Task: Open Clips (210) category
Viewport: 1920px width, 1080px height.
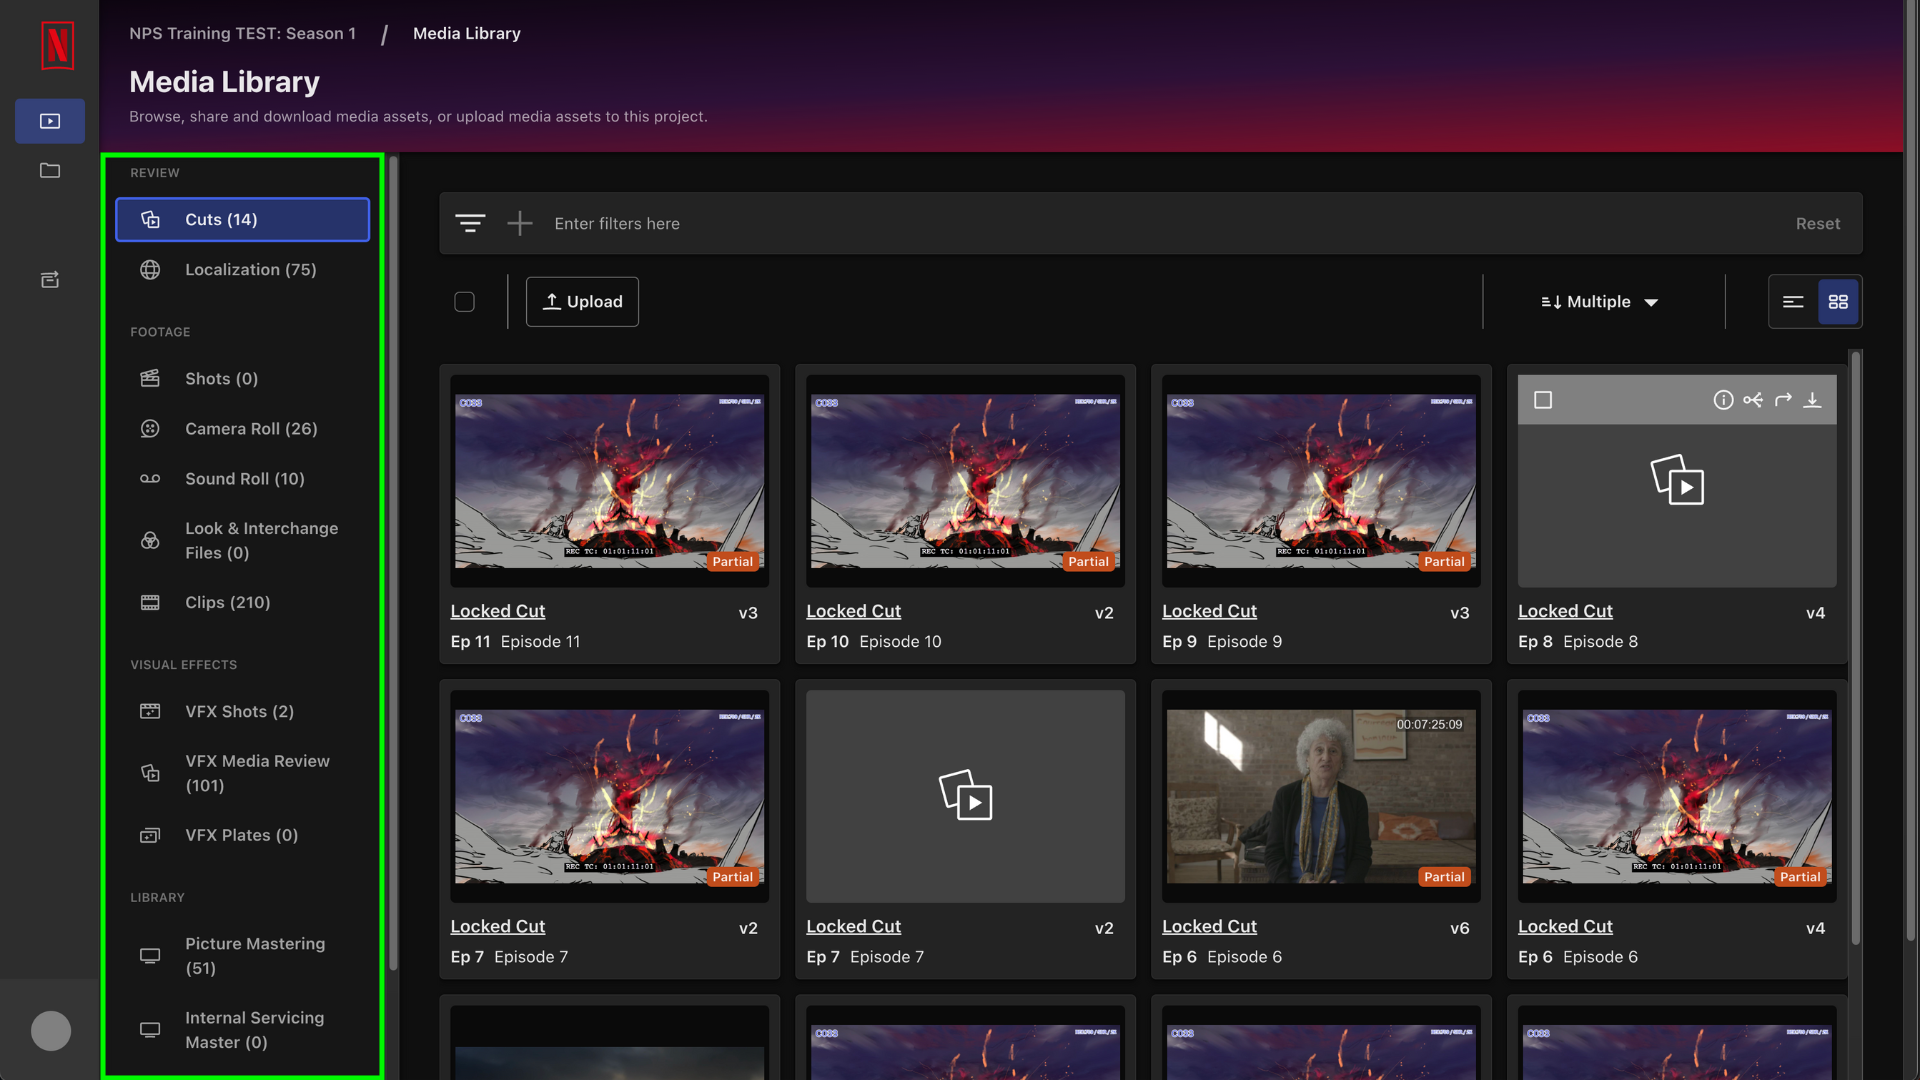Action: [x=242, y=603]
